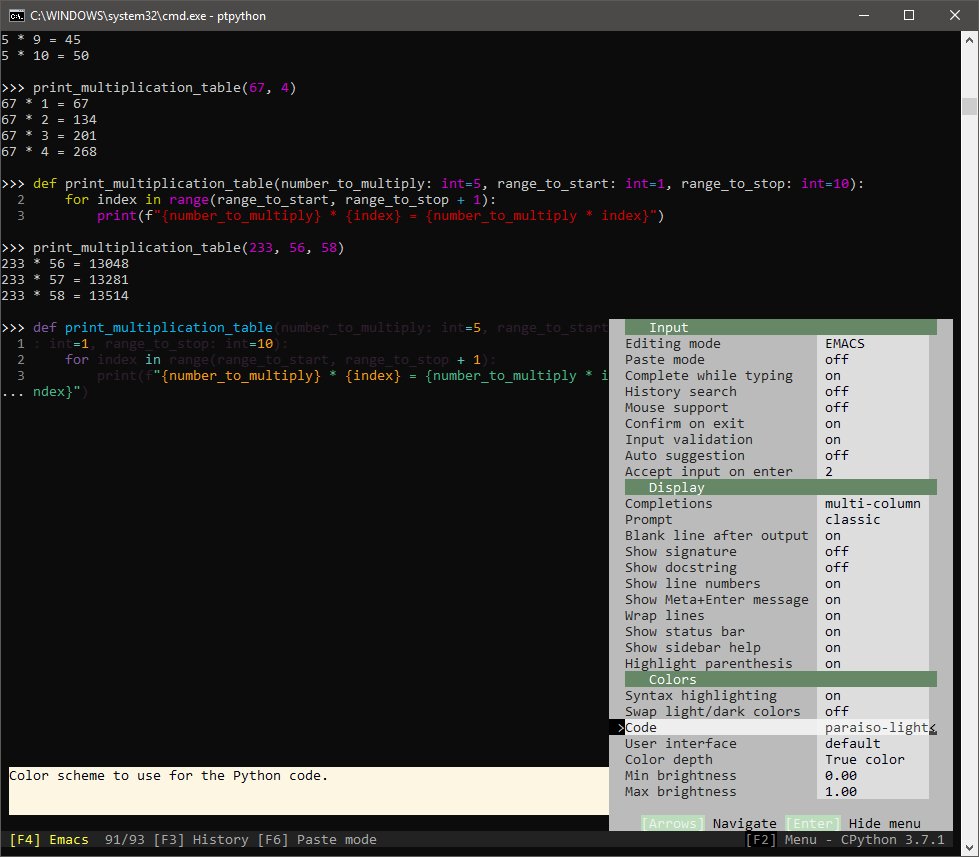Click the window scrollbar down arrow
This screenshot has height=857, width=979.
969,848
